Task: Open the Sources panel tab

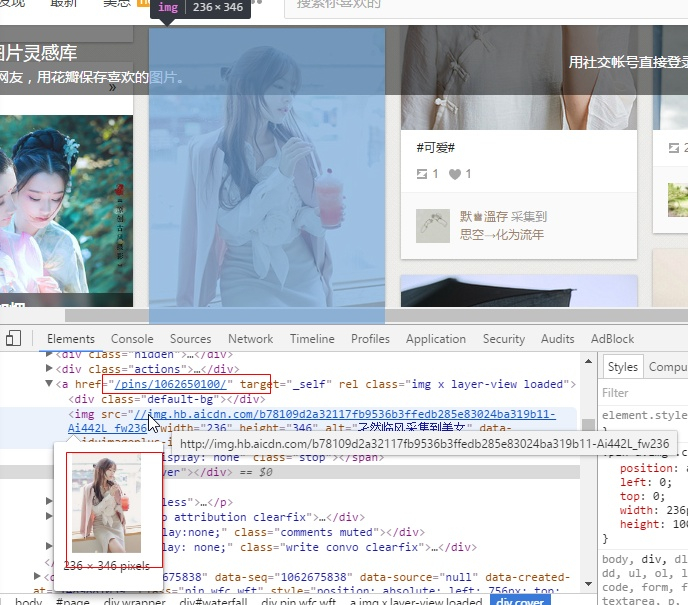Action: click(x=190, y=339)
